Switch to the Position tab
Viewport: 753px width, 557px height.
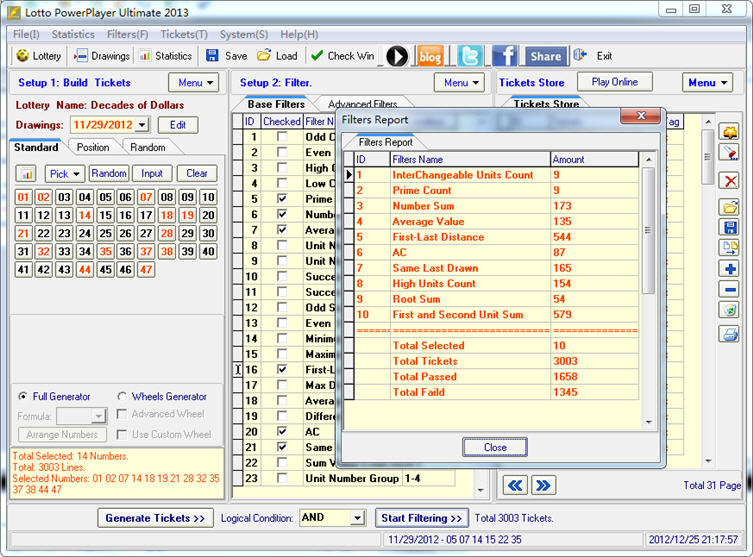click(93, 147)
